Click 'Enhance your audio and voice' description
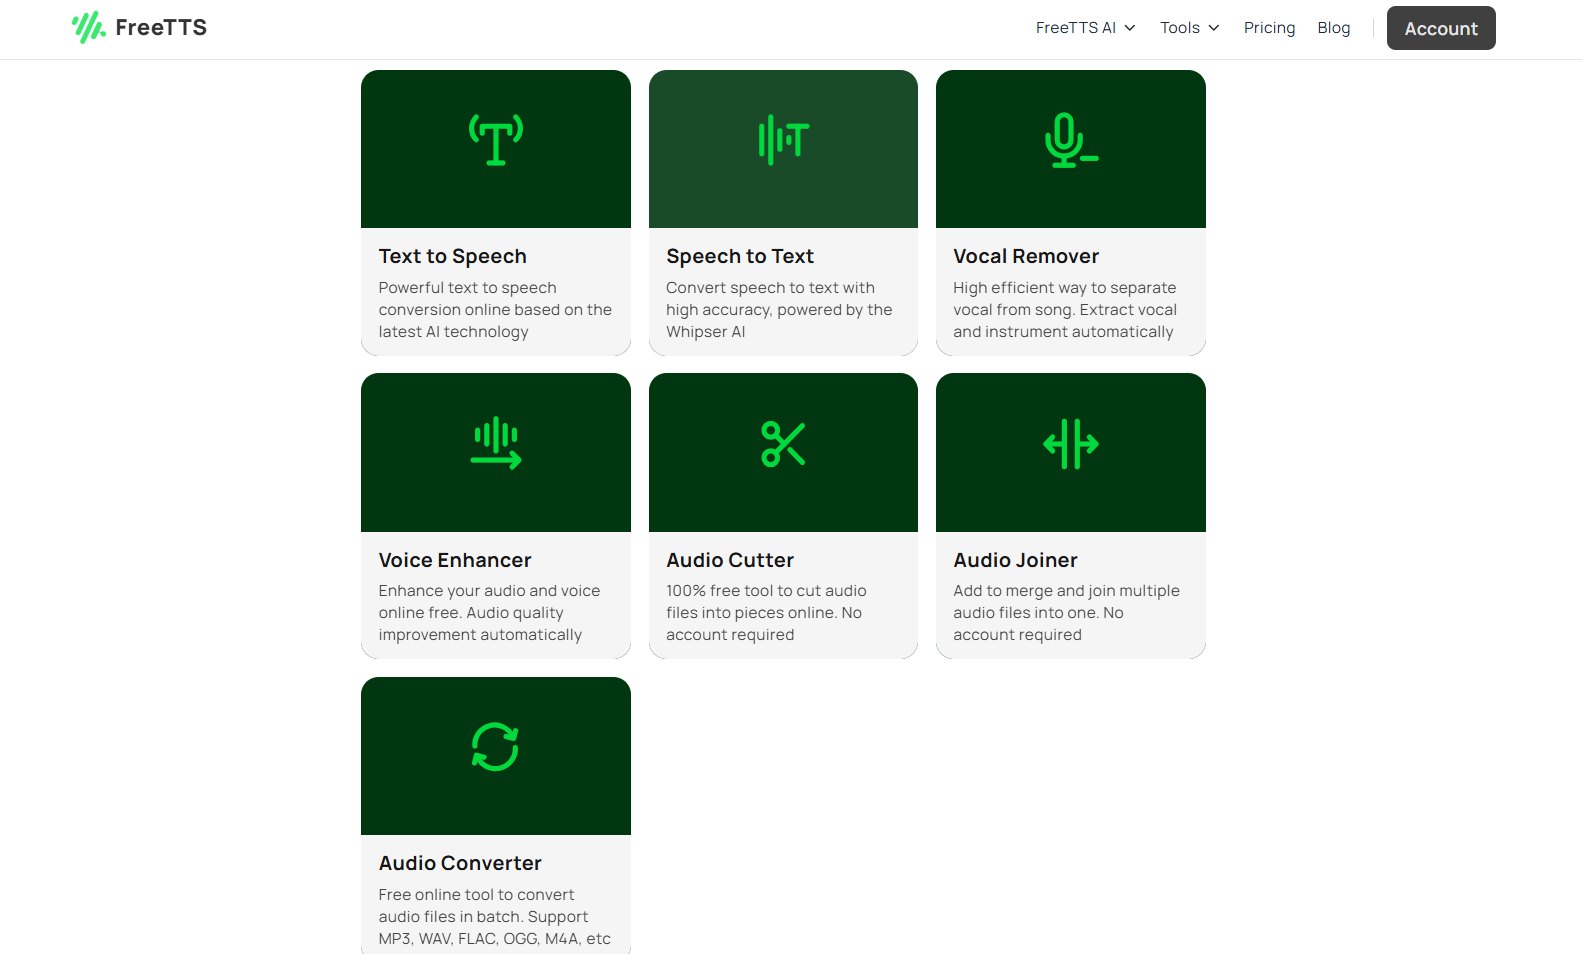1582x954 pixels. click(x=489, y=613)
